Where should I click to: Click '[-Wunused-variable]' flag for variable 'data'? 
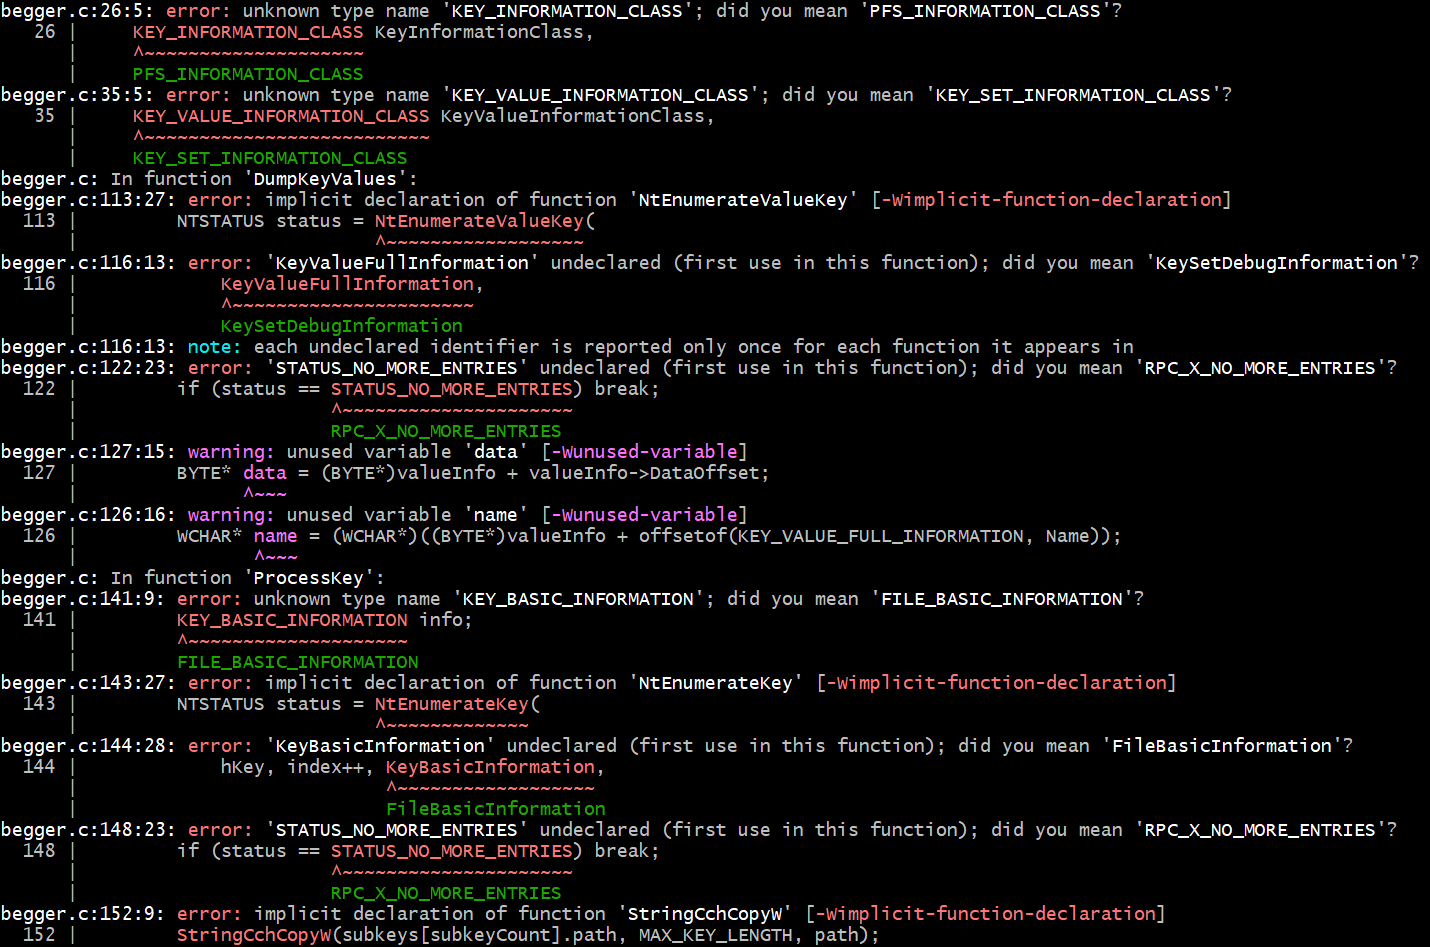click(644, 452)
